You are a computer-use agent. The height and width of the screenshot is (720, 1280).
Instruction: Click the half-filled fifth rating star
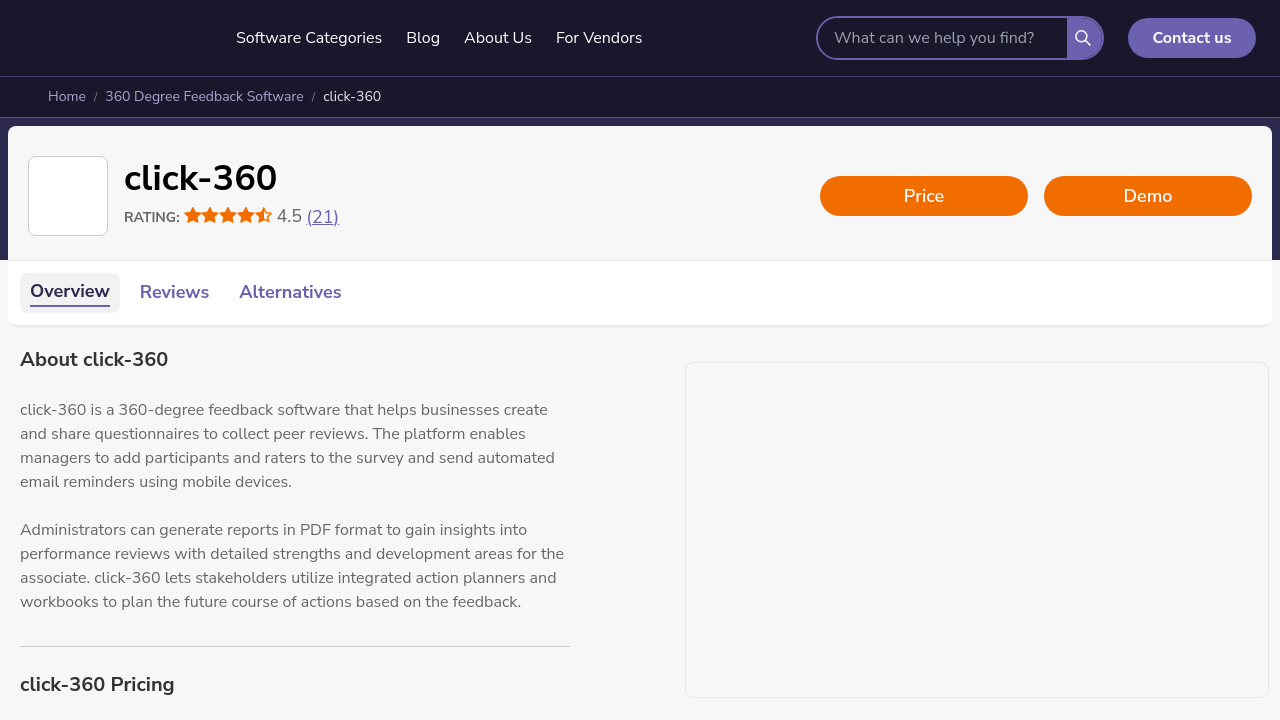(264, 216)
